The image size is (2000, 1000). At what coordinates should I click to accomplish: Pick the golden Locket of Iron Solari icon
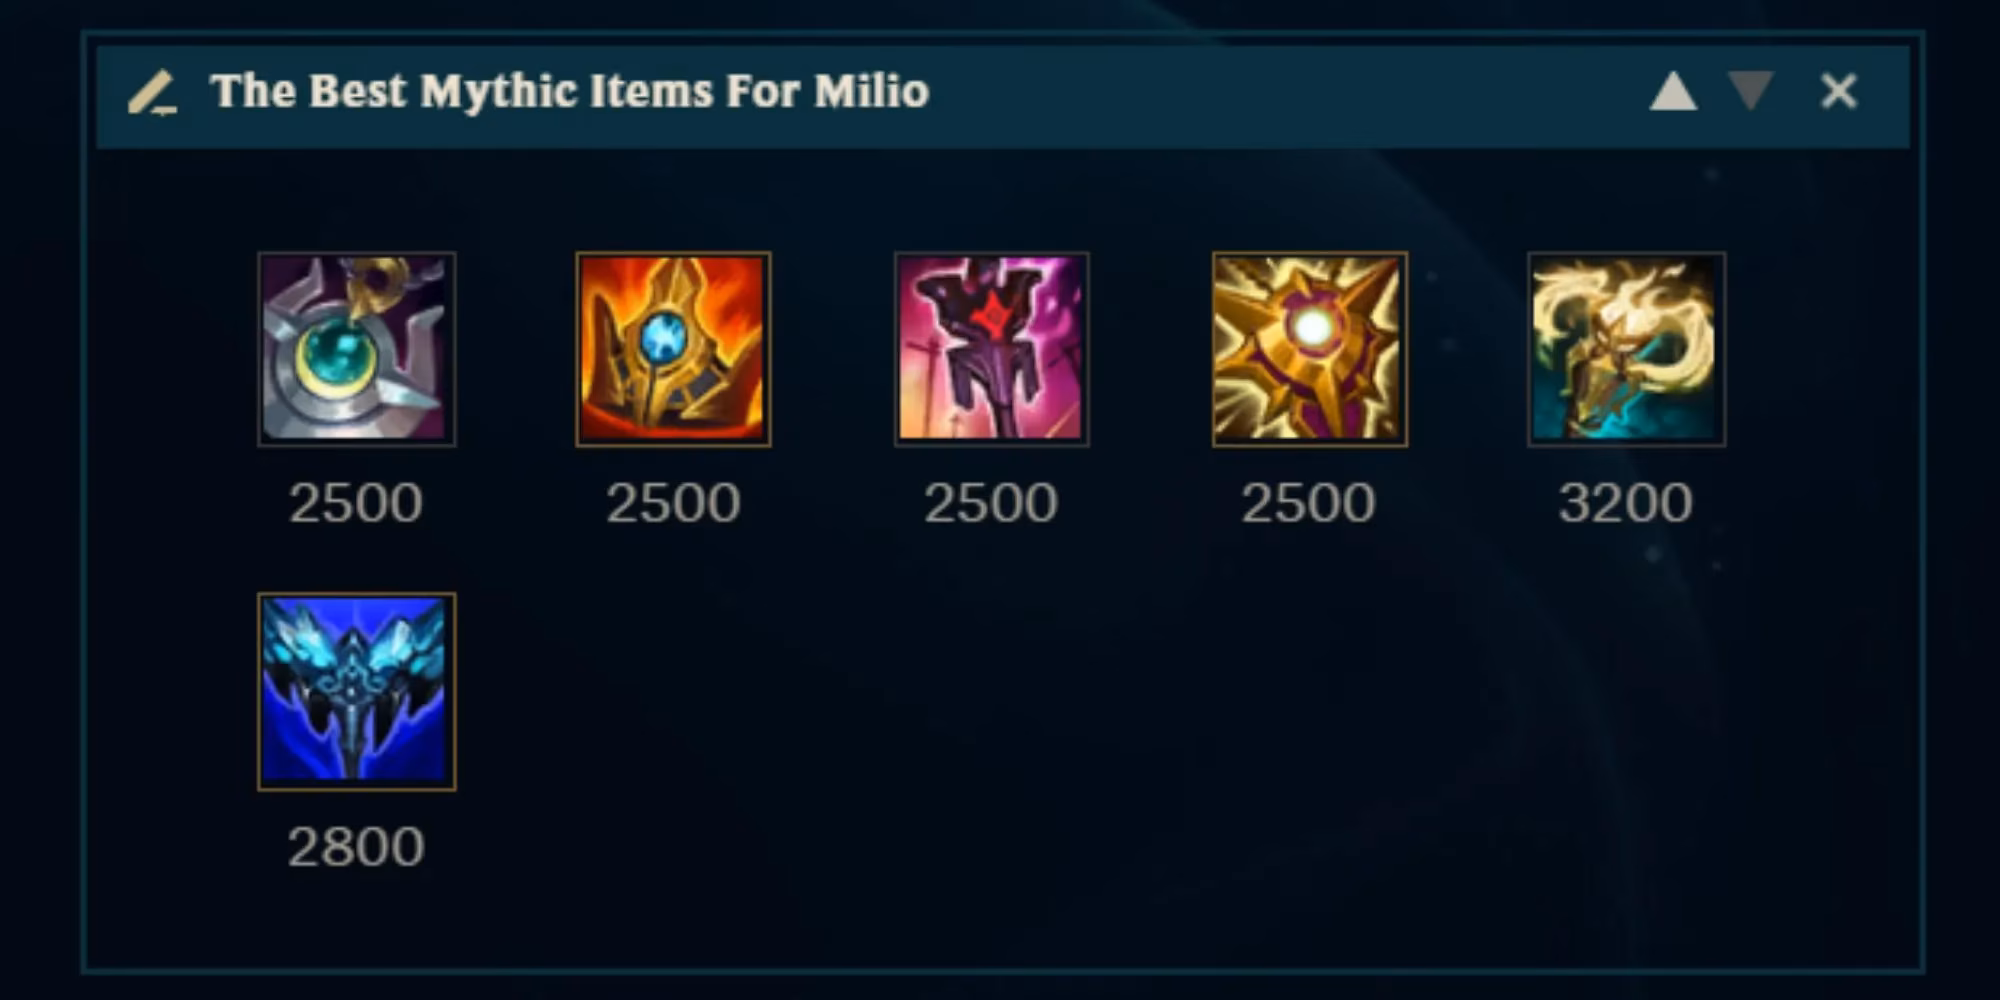pyautogui.click(x=1309, y=349)
